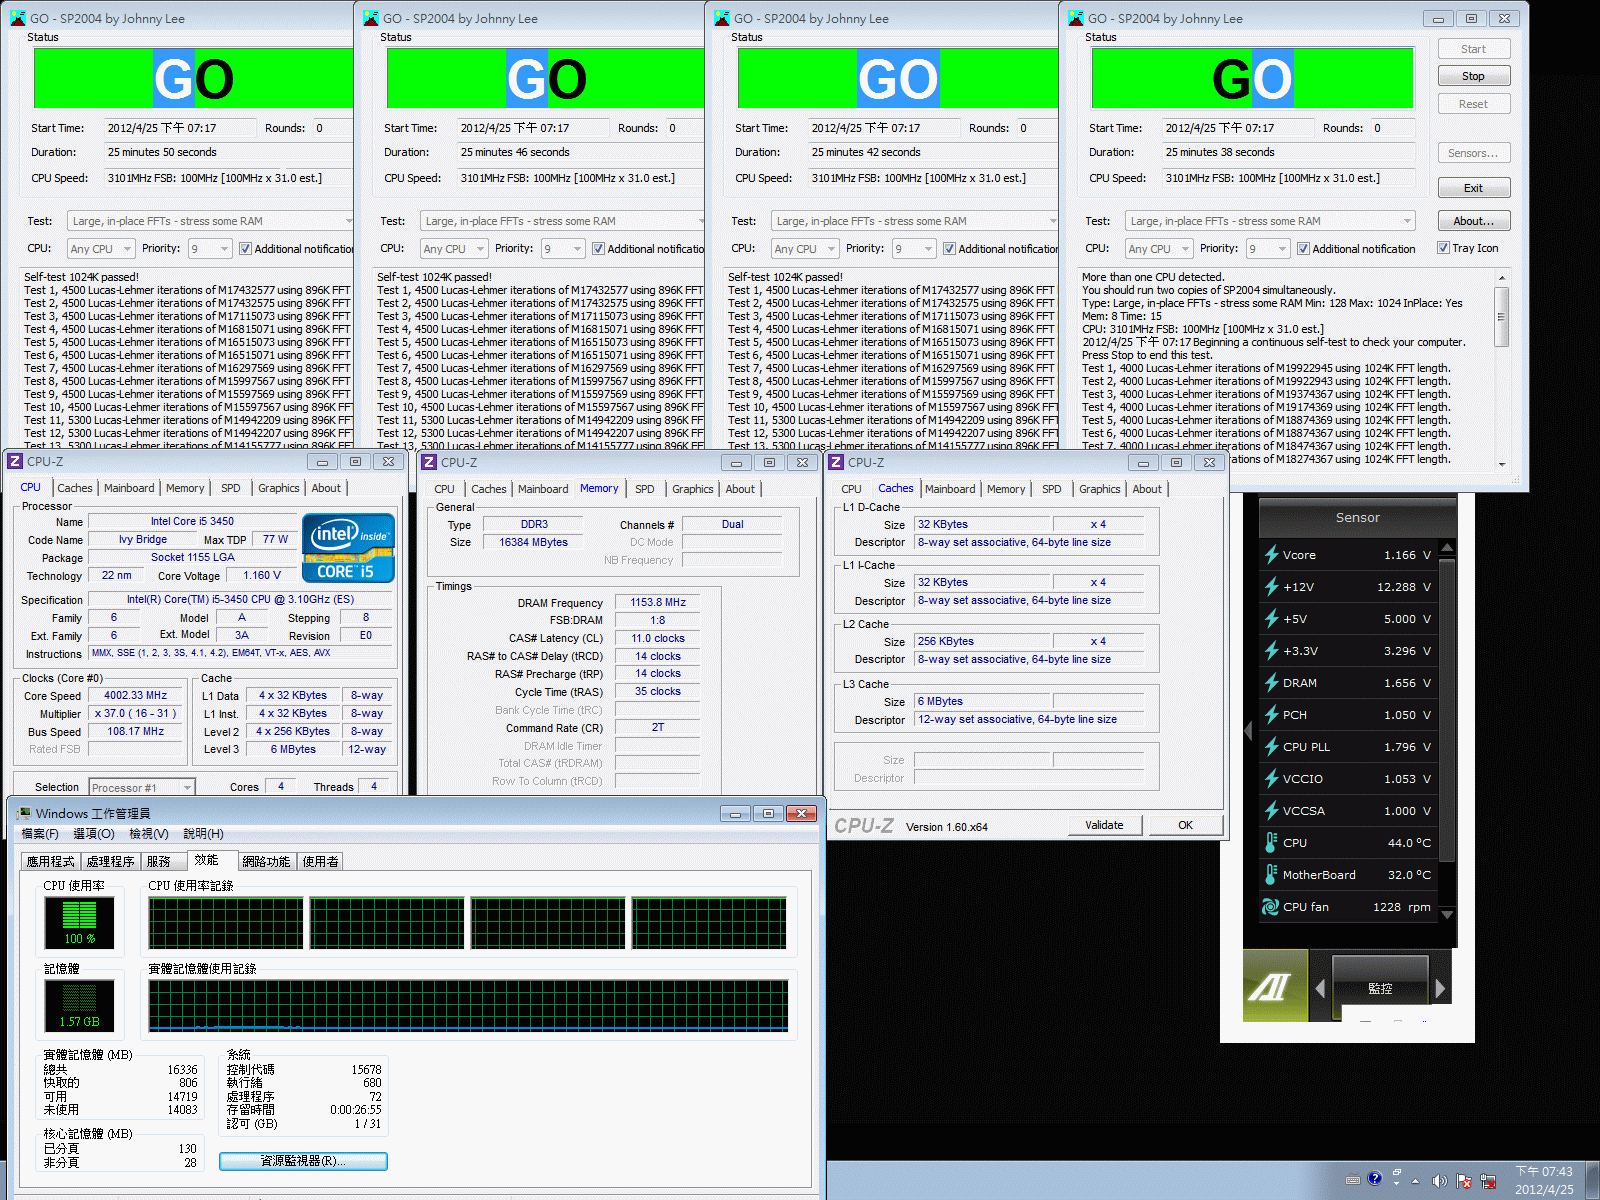1600x1200 pixels.
Task: Open the Any CPU dropdown in the 25:38 duration window
Action: pos(1159,249)
